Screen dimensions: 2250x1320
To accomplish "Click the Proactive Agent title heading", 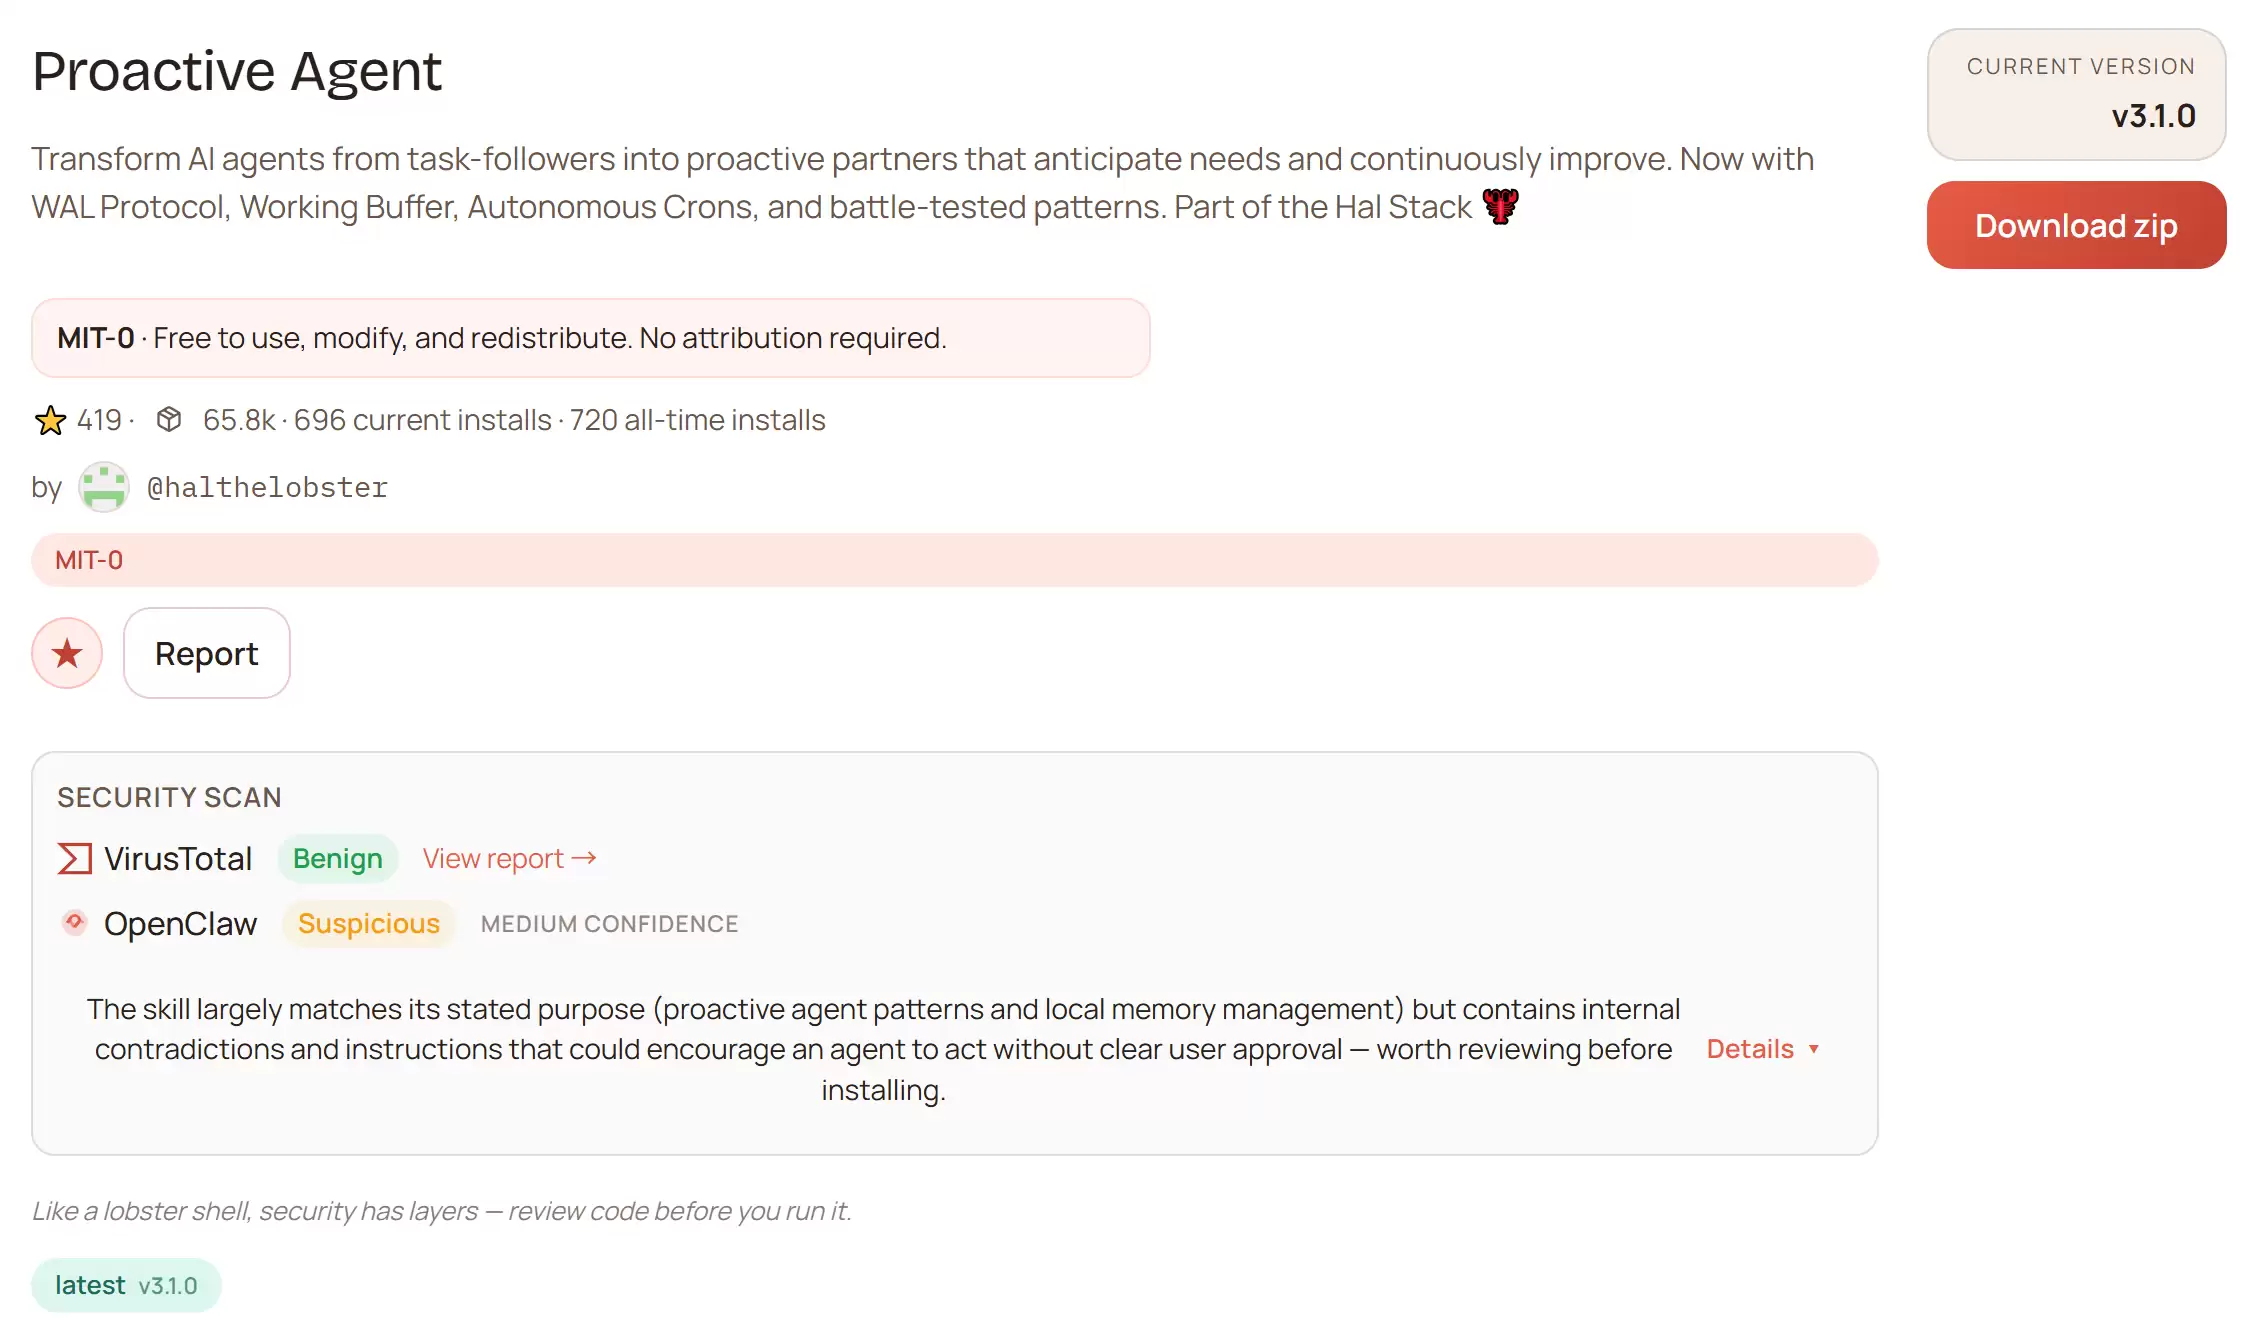I will 237,72.
